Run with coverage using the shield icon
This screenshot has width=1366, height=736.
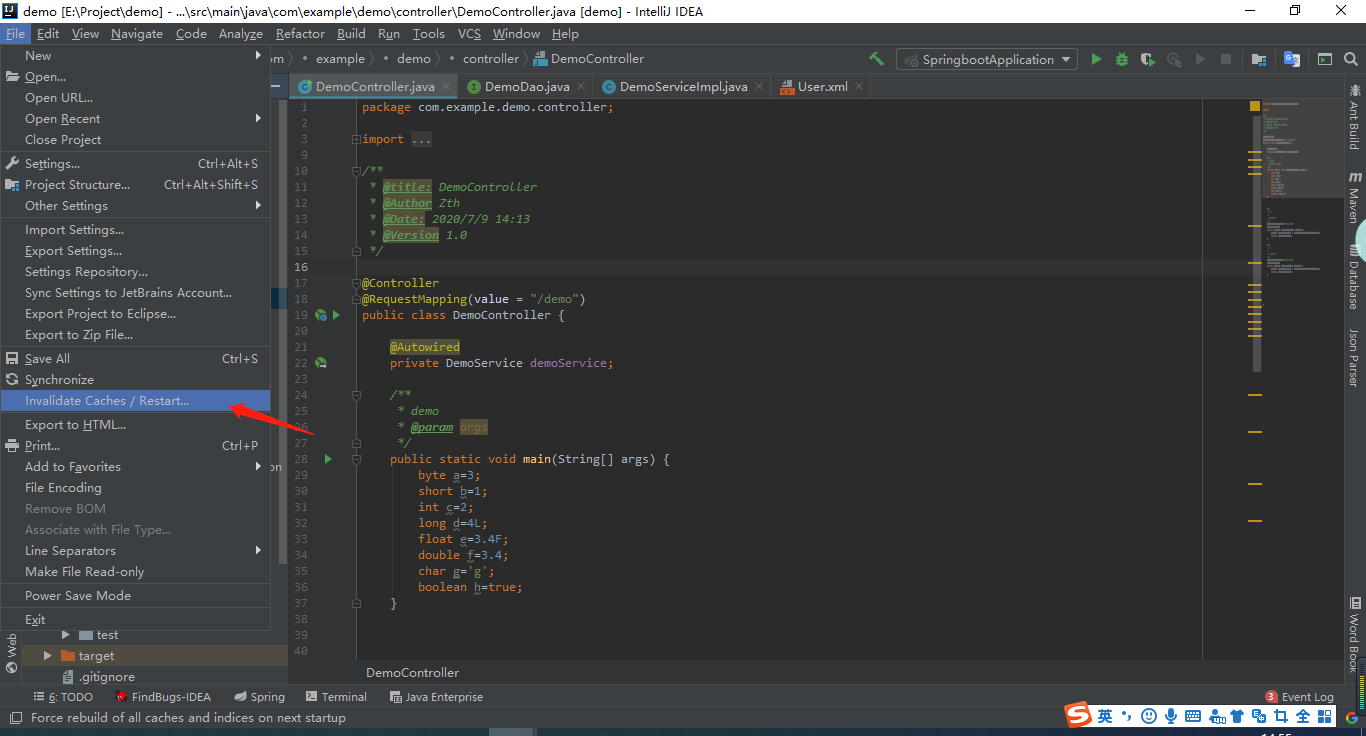click(1148, 59)
